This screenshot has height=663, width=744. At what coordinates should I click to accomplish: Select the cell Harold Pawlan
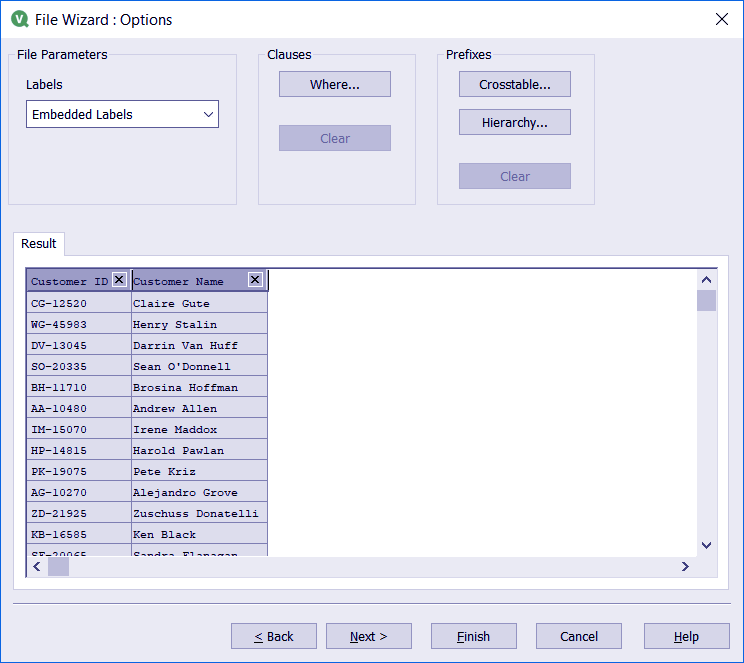200,450
